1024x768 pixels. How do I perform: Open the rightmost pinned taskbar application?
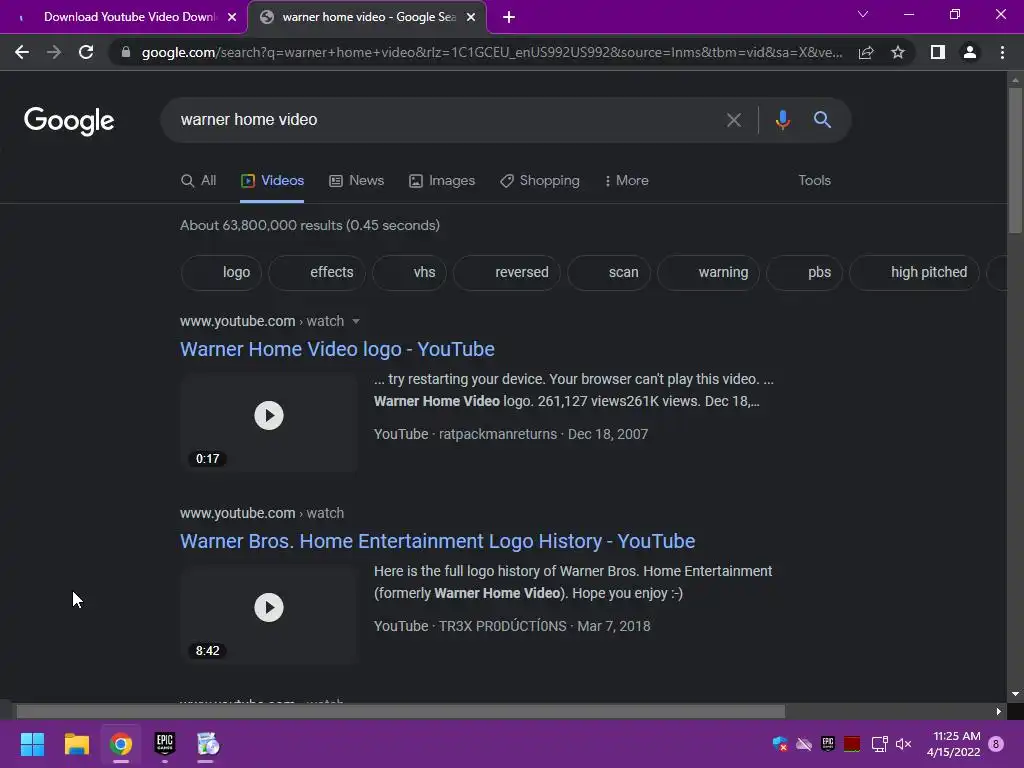208,744
